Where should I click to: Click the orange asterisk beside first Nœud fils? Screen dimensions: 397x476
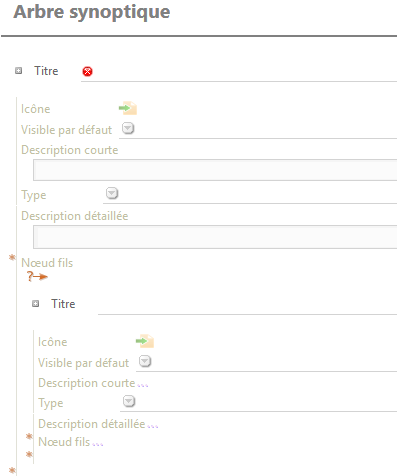12,257
